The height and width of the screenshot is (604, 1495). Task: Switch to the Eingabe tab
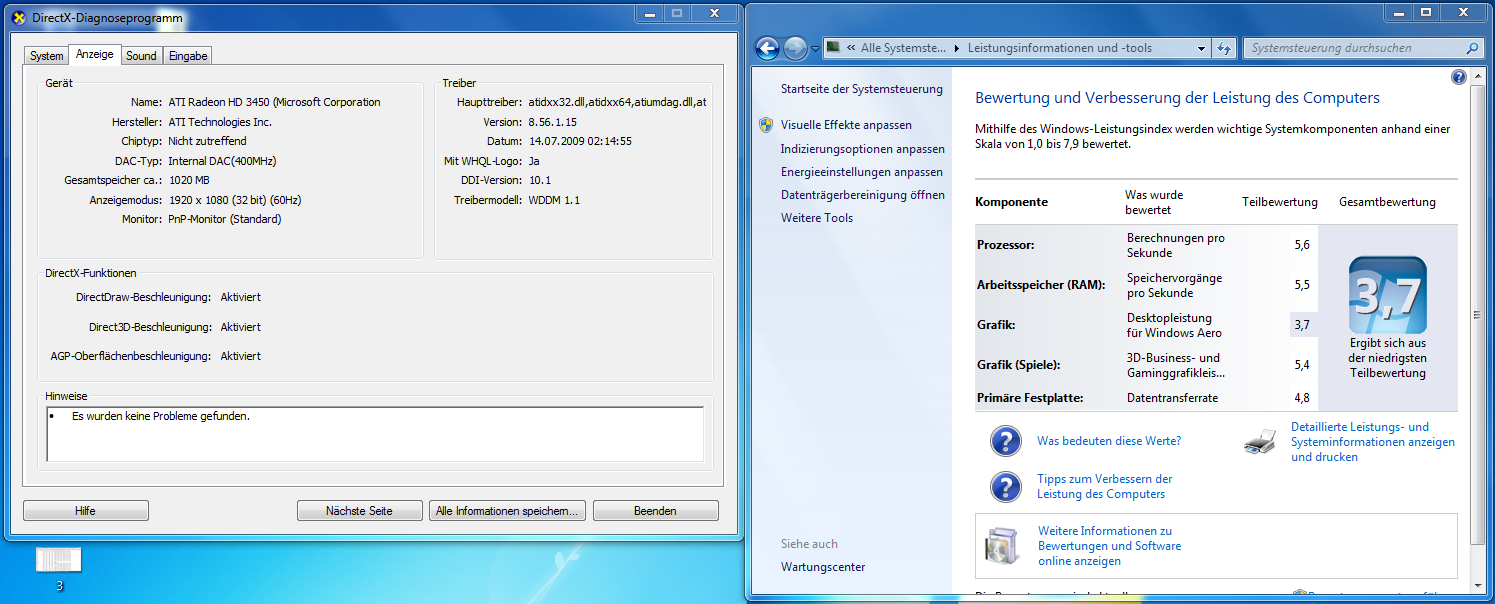[x=188, y=56]
